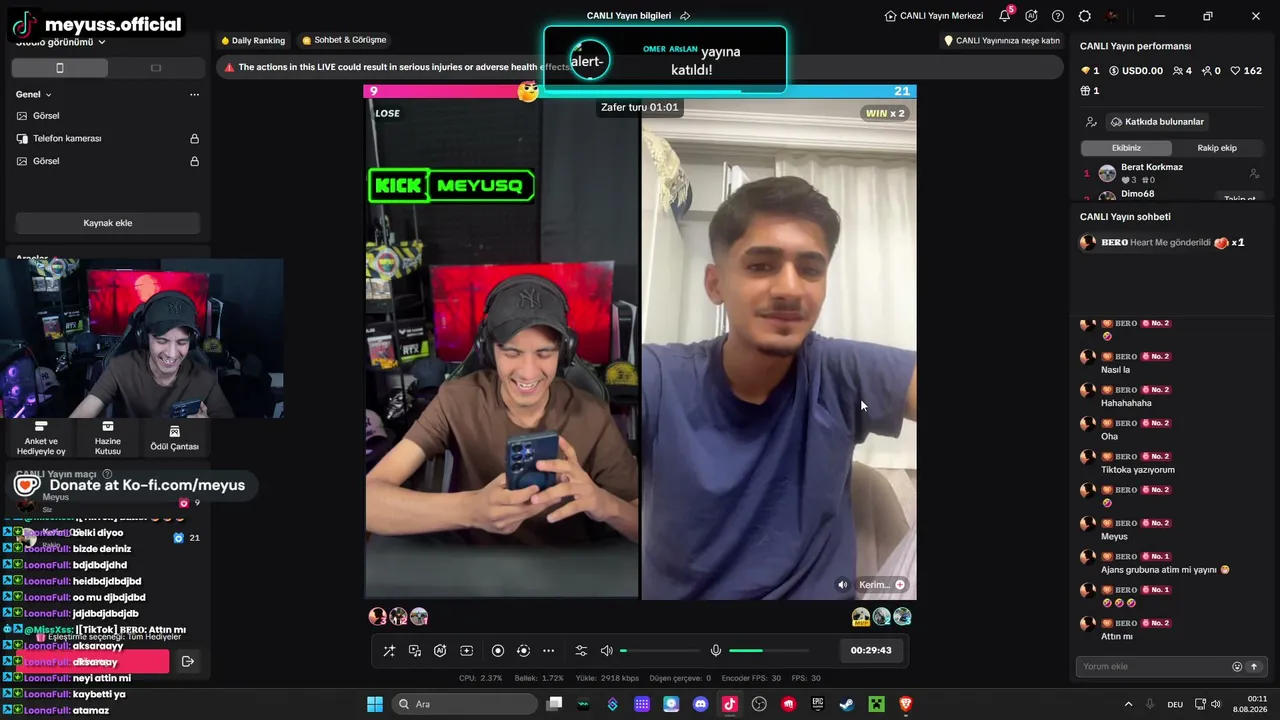Click the follow icon next to Berat Korkmaz

(1254, 173)
